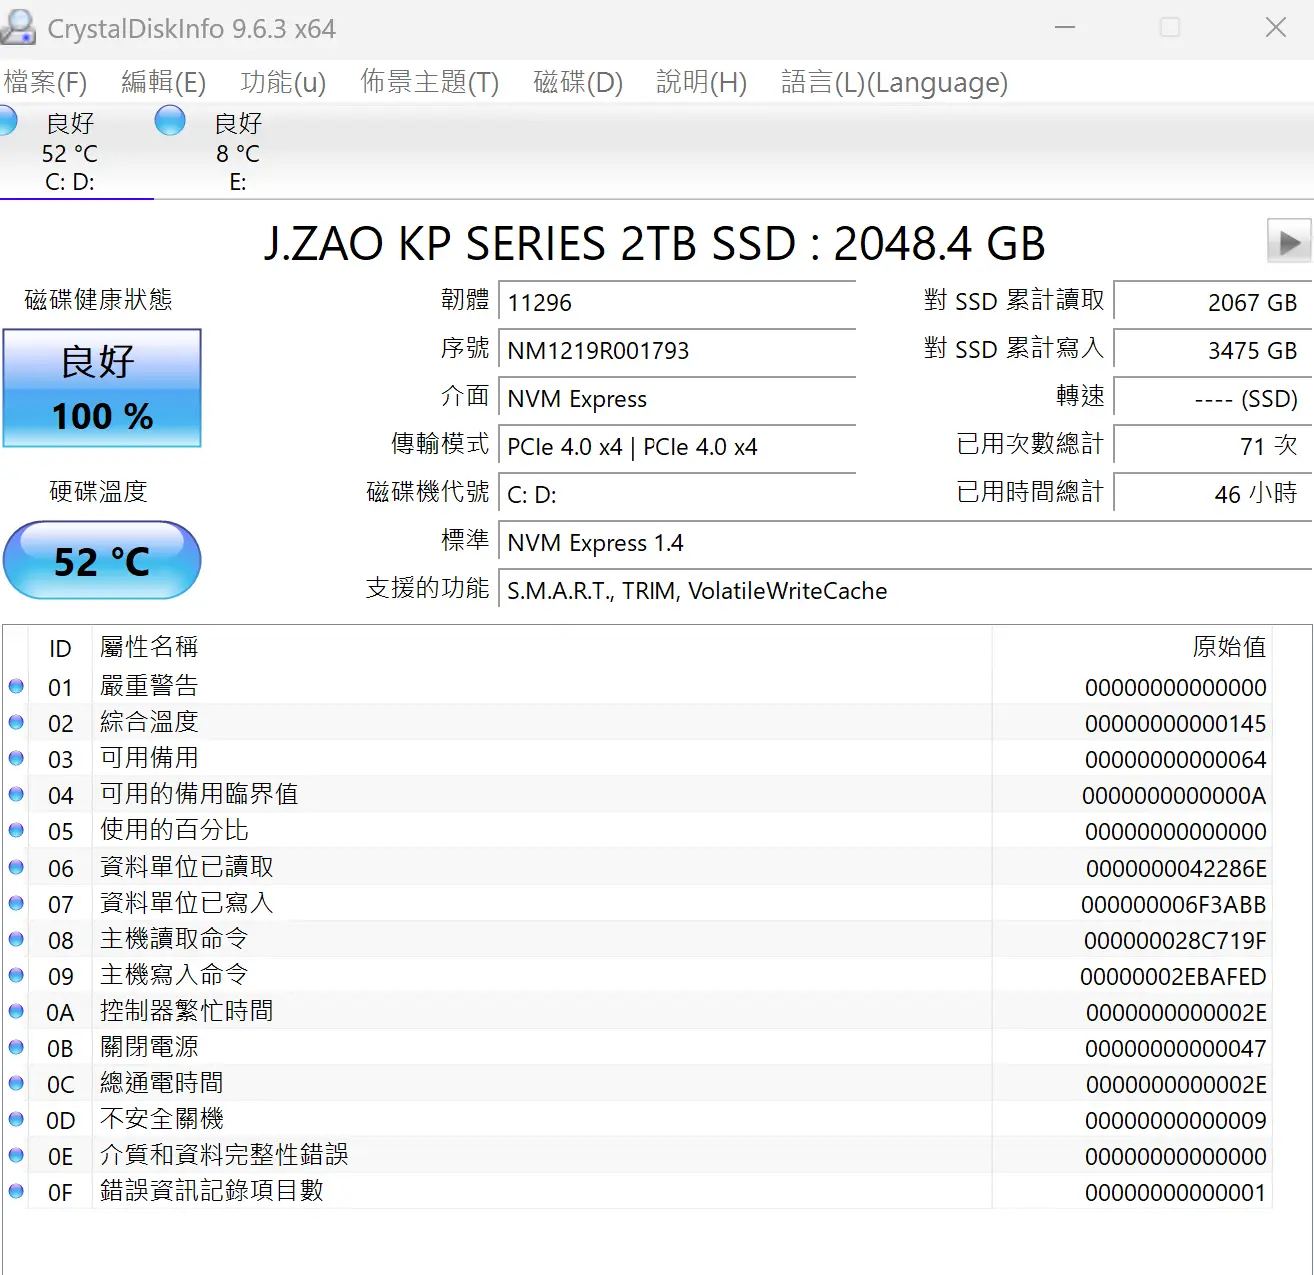Open the 磁碟(D) menu
The width and height of the screenshot is (1314, 1275).
point(578,82)
